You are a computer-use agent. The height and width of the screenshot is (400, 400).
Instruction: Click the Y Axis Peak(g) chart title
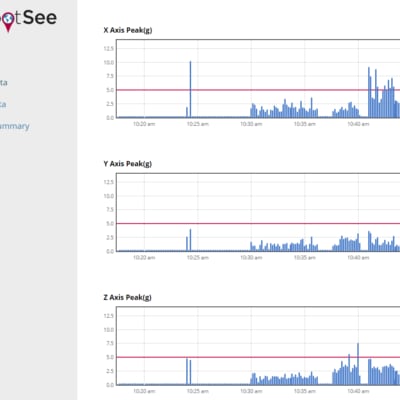tap(128, 164)
